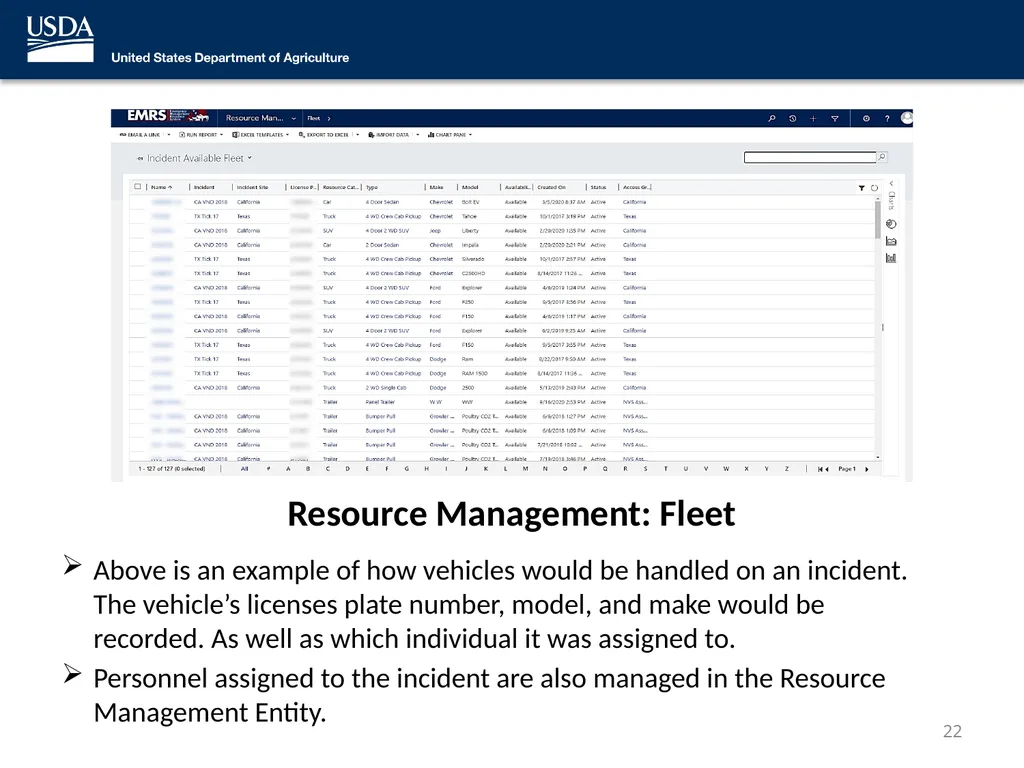Sort by Incident Site column header
The width and height of the screenshot is (1024, 768).
[x=252, y=187]
